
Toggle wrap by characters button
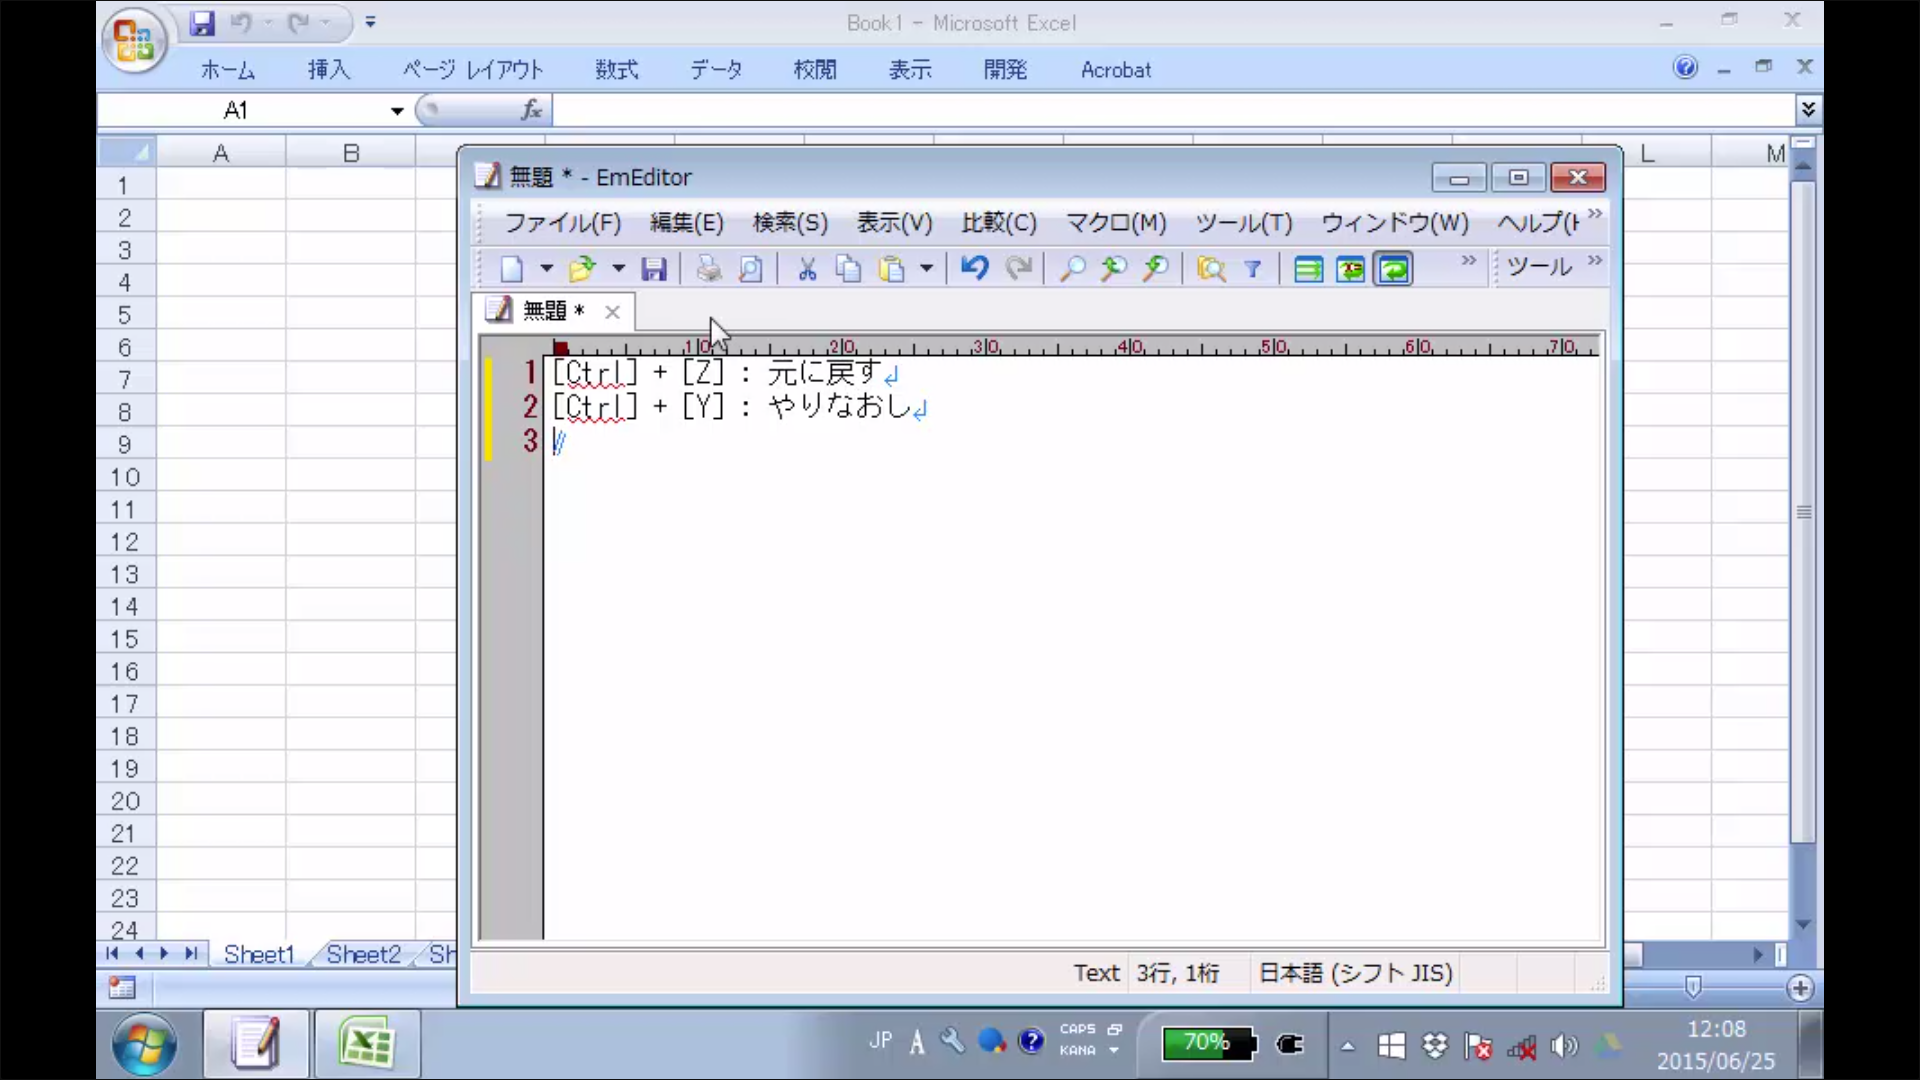[1350, 269]
